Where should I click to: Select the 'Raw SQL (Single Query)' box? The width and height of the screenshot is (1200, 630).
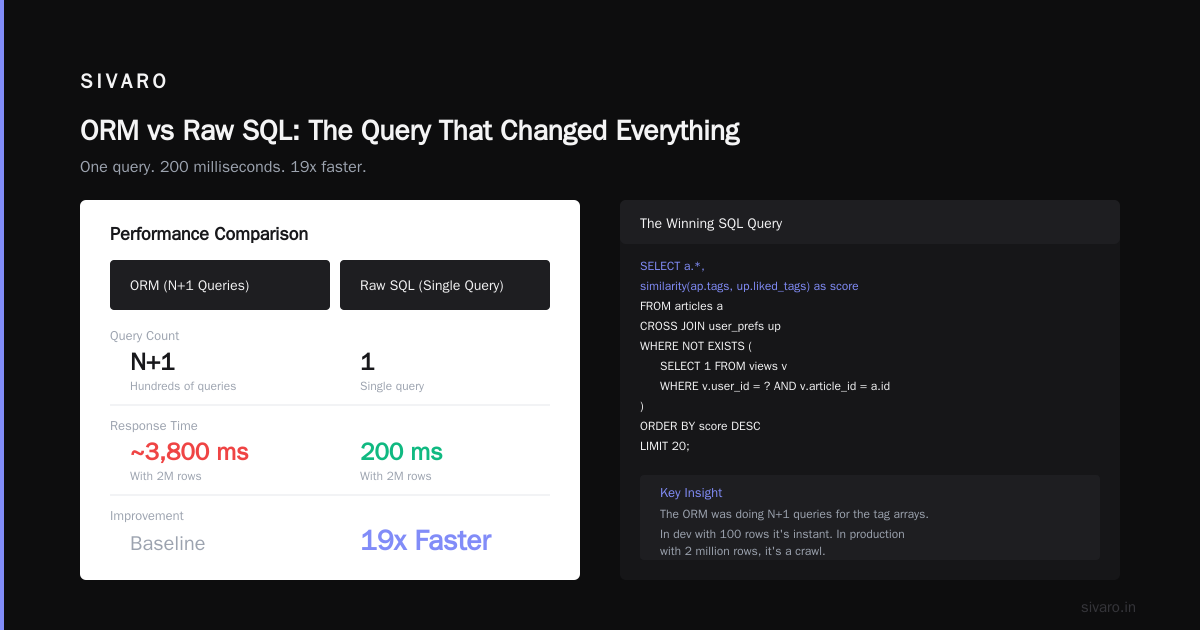445,285
